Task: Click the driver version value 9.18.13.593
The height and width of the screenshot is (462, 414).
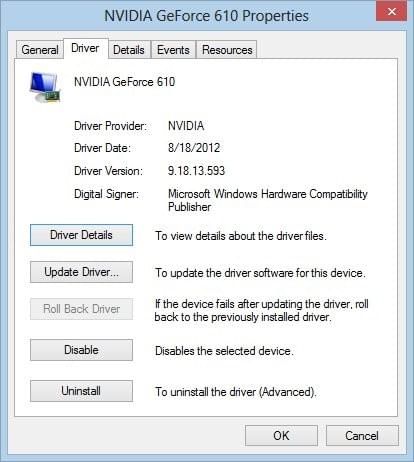Action: (x=196, y=171)
